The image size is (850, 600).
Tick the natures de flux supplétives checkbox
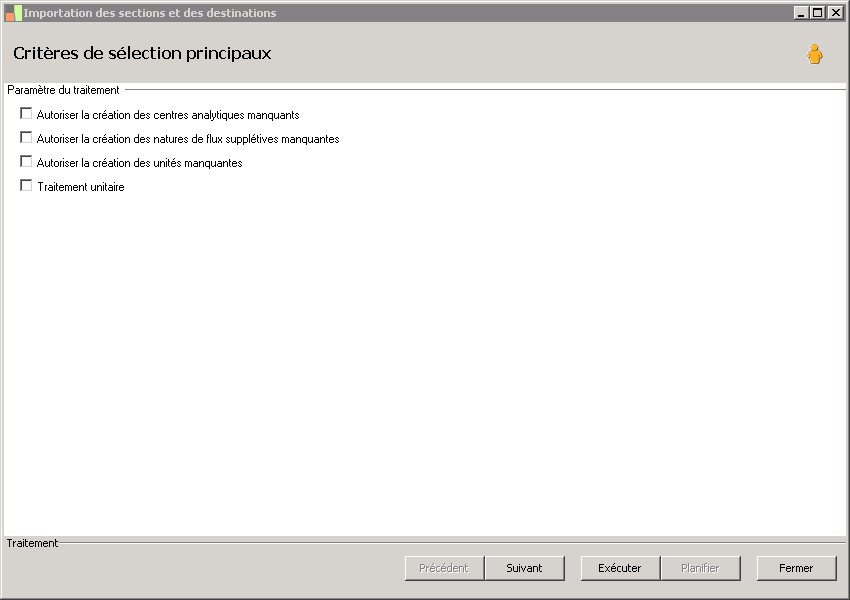pos(26,138)
